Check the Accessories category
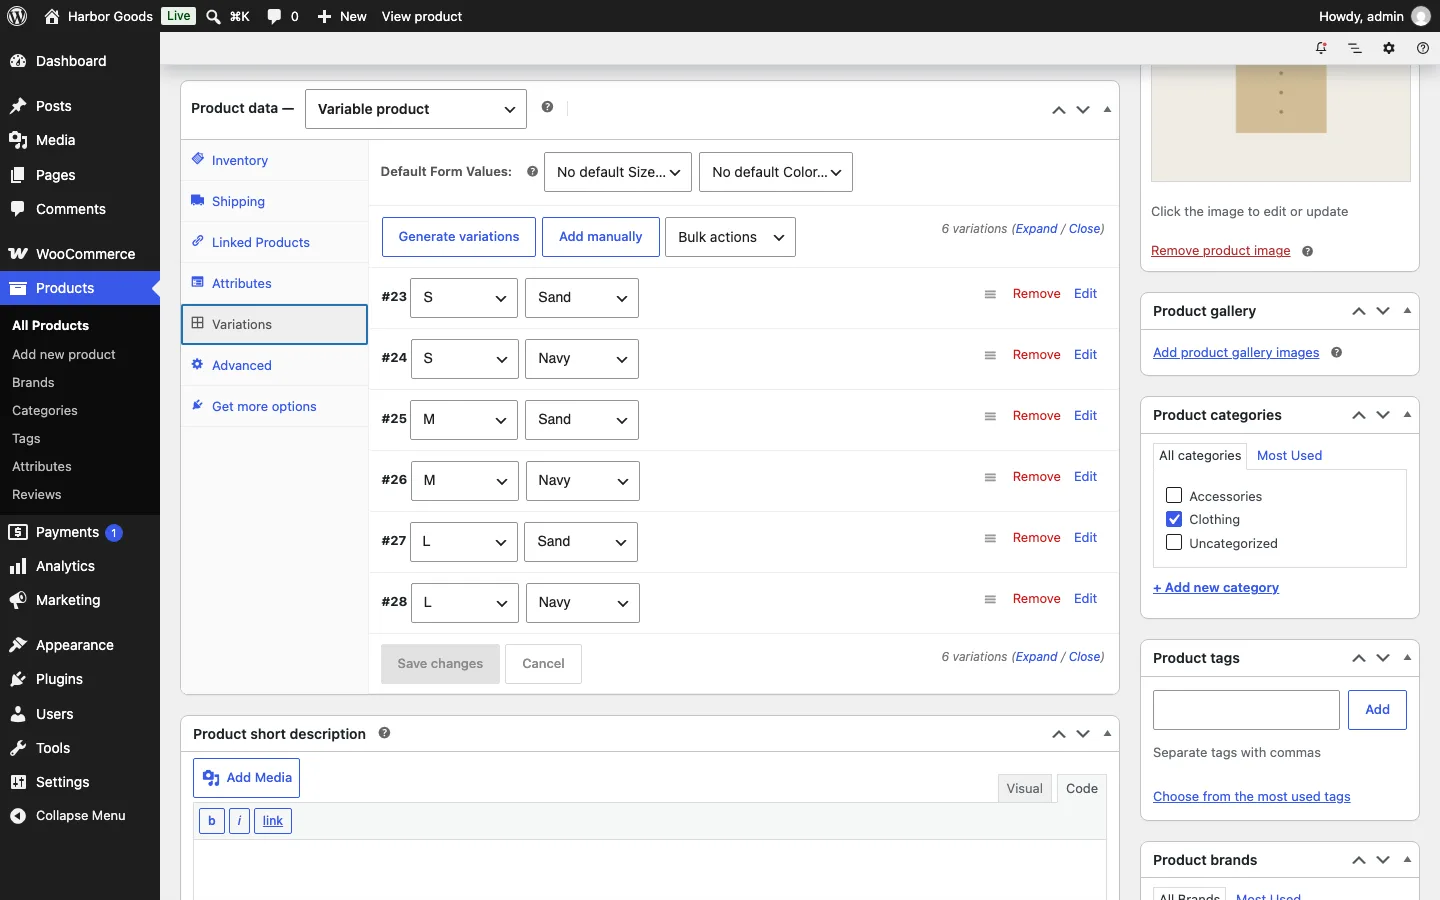The width and height of the screenshot is (1440, 900). tap(1174, 495)
